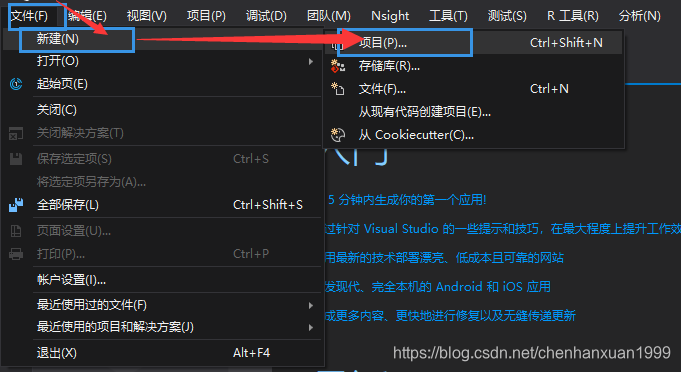This screenshot has height=372, width=681.
Task: Click the Cookiecutter icon
Action: coord(338,135)
